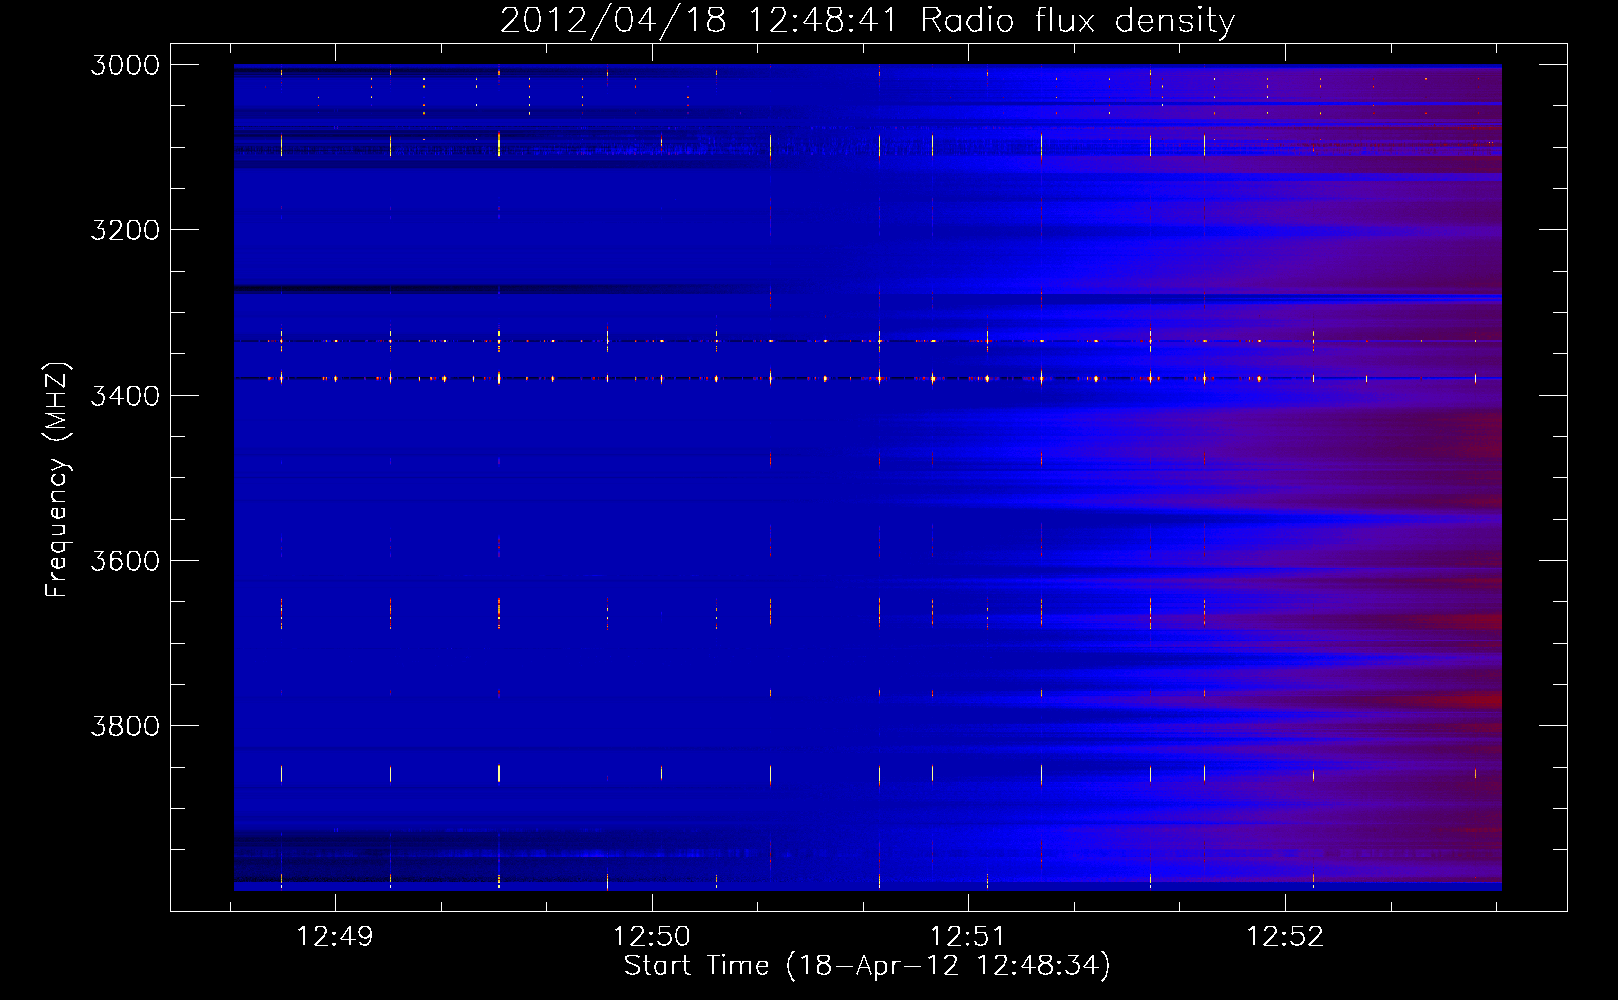Click the plot title 'Radio flux density'
The width and height of the screenshot is (1618, 1000).
point(1077,21)
